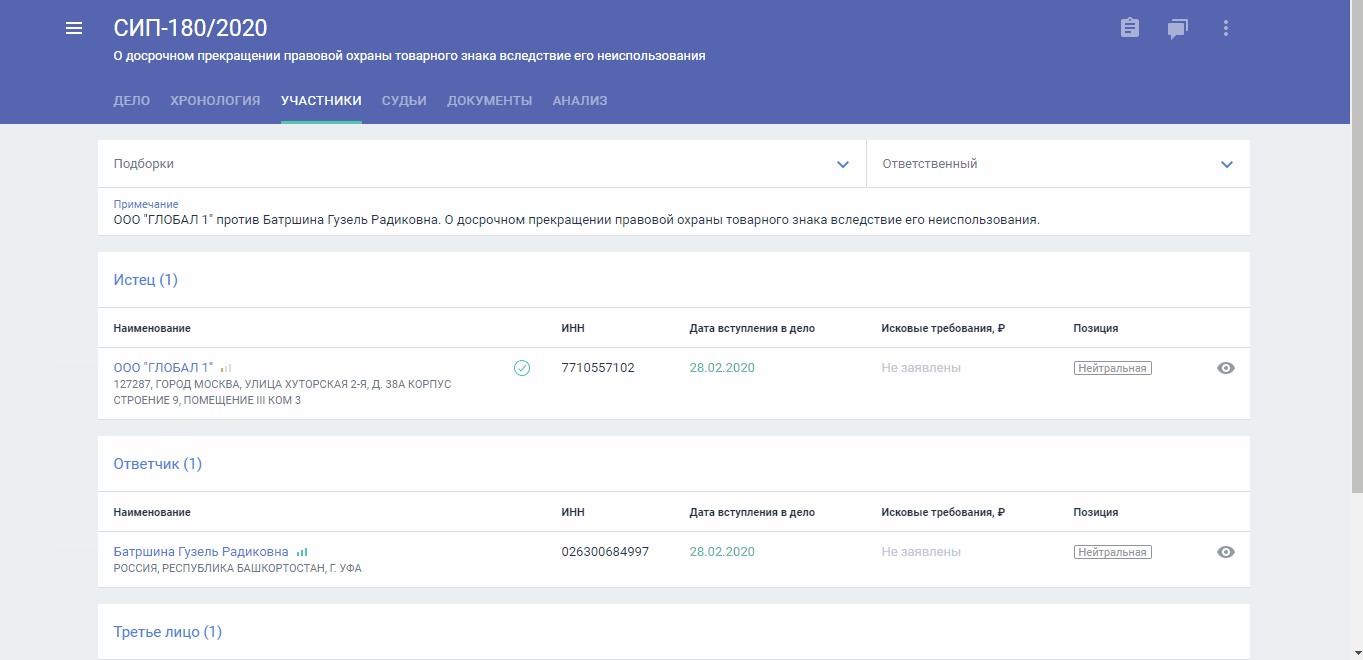Screen dimensions: 1363x660
Task: Open the comments chat icon in header
Action: pyautogui.click(x=1178, y=29)
